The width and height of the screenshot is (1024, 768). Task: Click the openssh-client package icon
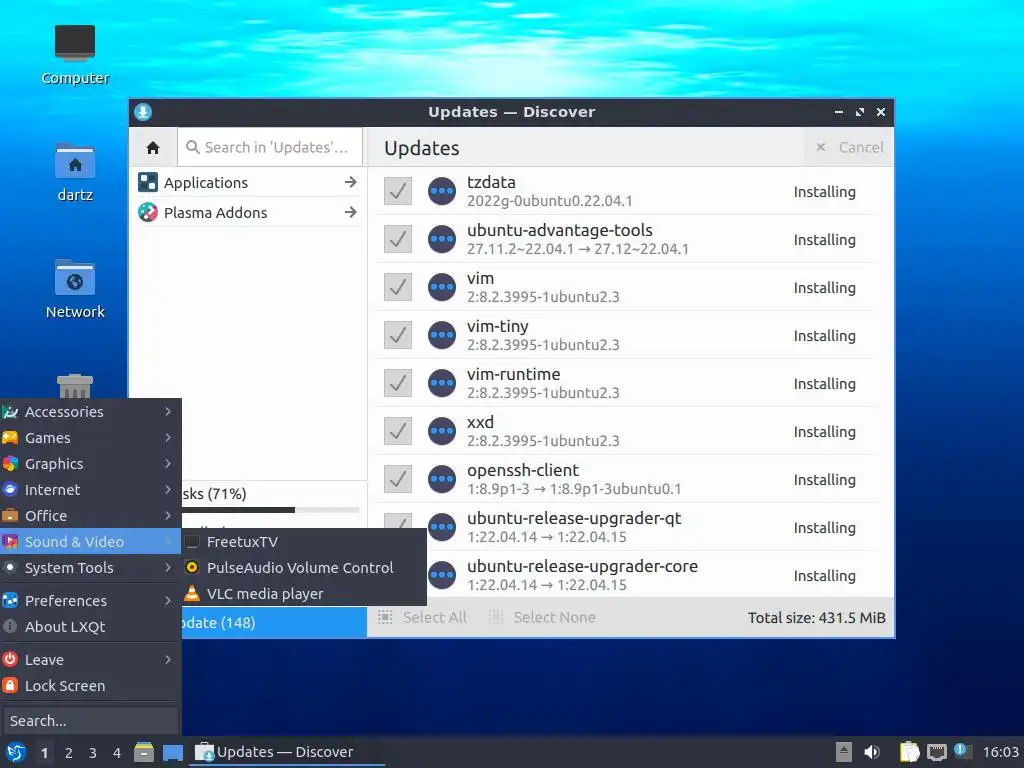click(442, 479)
